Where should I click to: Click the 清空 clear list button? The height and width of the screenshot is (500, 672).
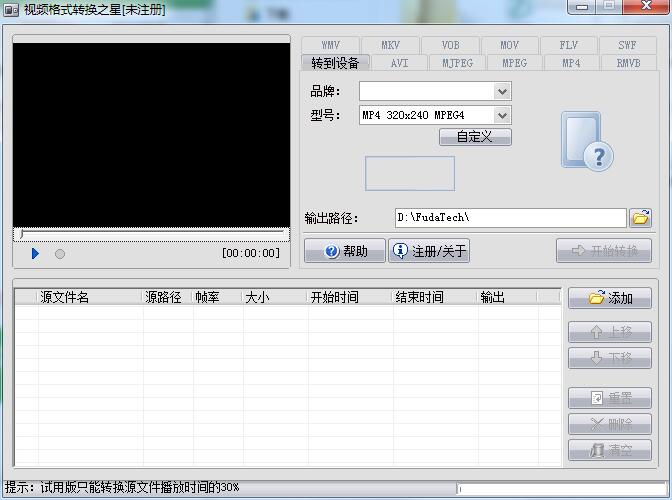[x=610, y=450]
